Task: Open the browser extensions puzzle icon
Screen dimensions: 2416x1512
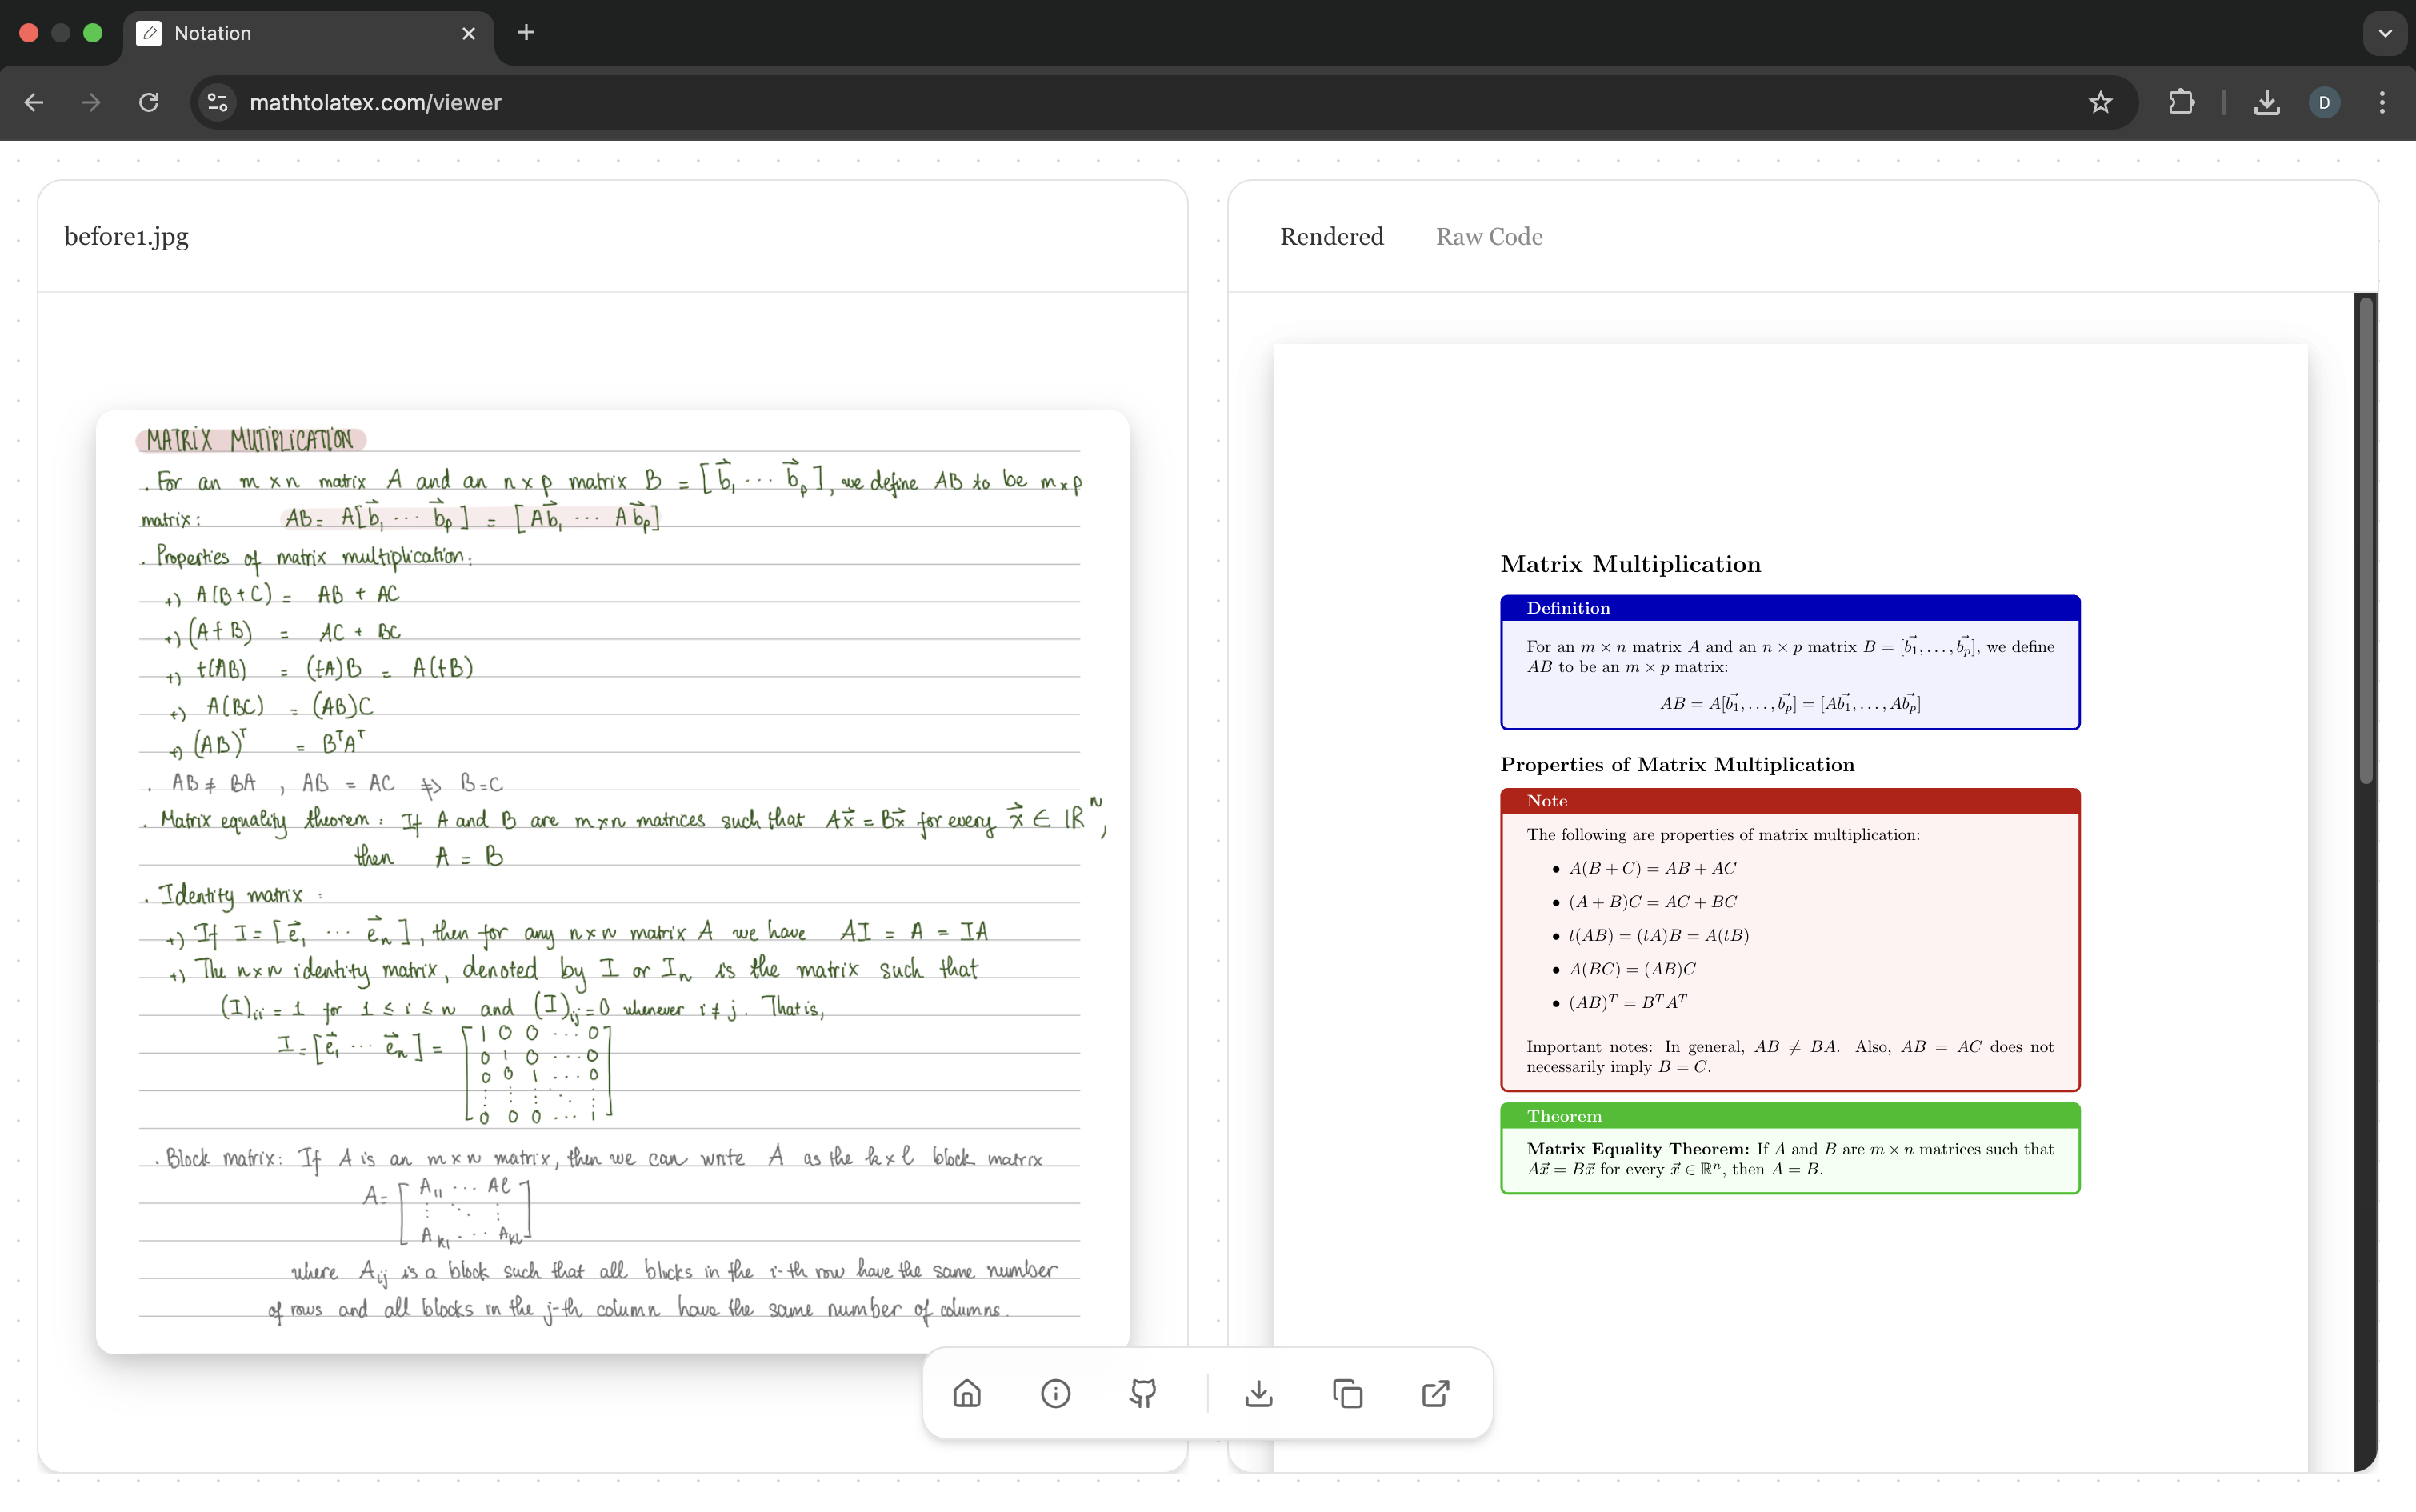Action: point(2181,102)
